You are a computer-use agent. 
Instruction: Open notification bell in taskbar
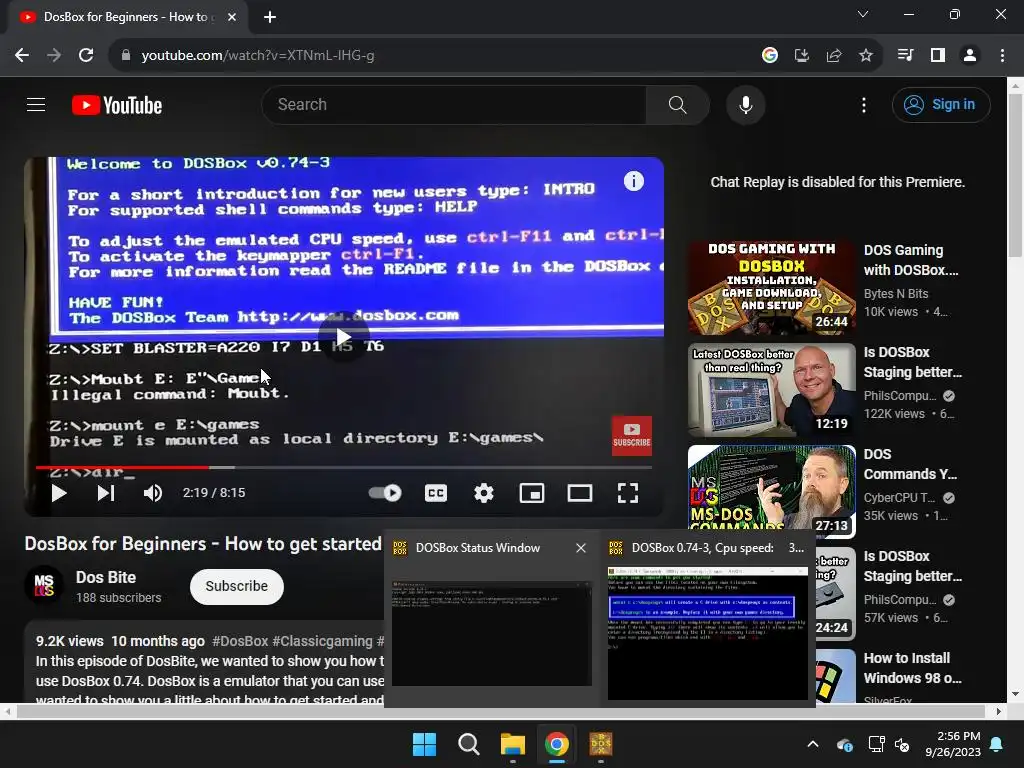(x=997, y=744)
